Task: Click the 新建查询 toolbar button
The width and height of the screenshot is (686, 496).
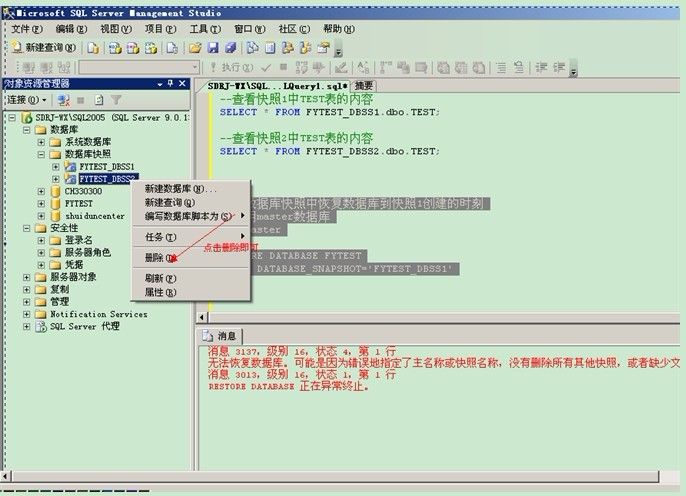Action: click(x=44, y=47)
